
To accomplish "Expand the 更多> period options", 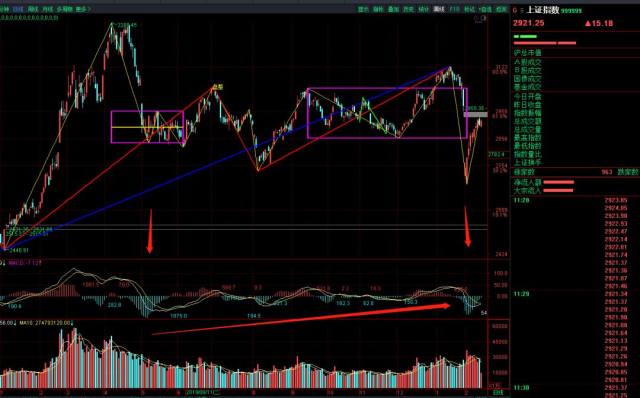I will tap(83, 9).
